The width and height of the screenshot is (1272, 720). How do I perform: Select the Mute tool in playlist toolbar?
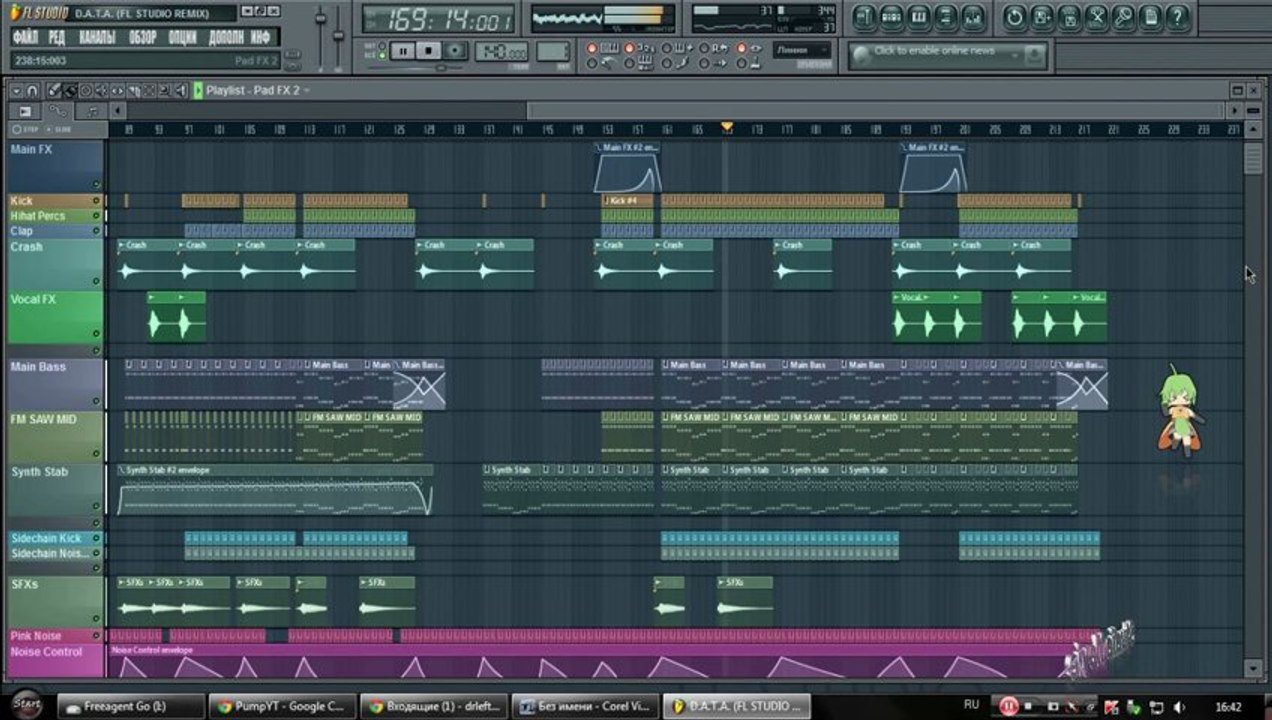101,90
